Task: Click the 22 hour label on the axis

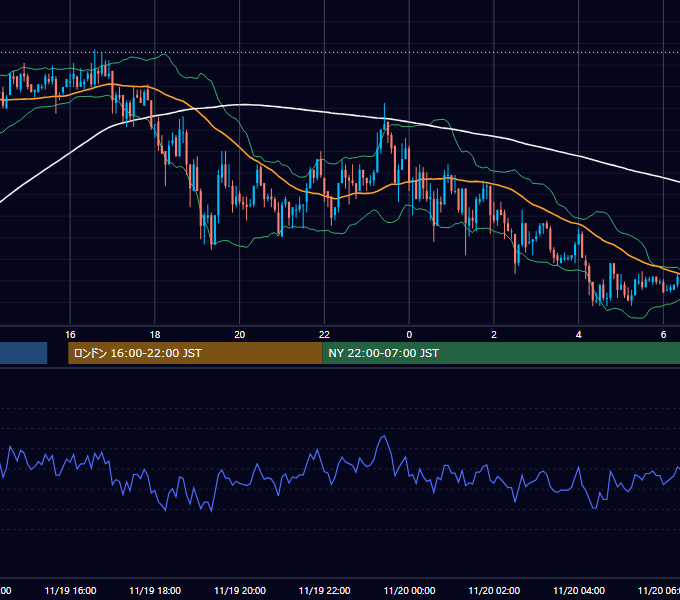Action: [x=324, y=334]
